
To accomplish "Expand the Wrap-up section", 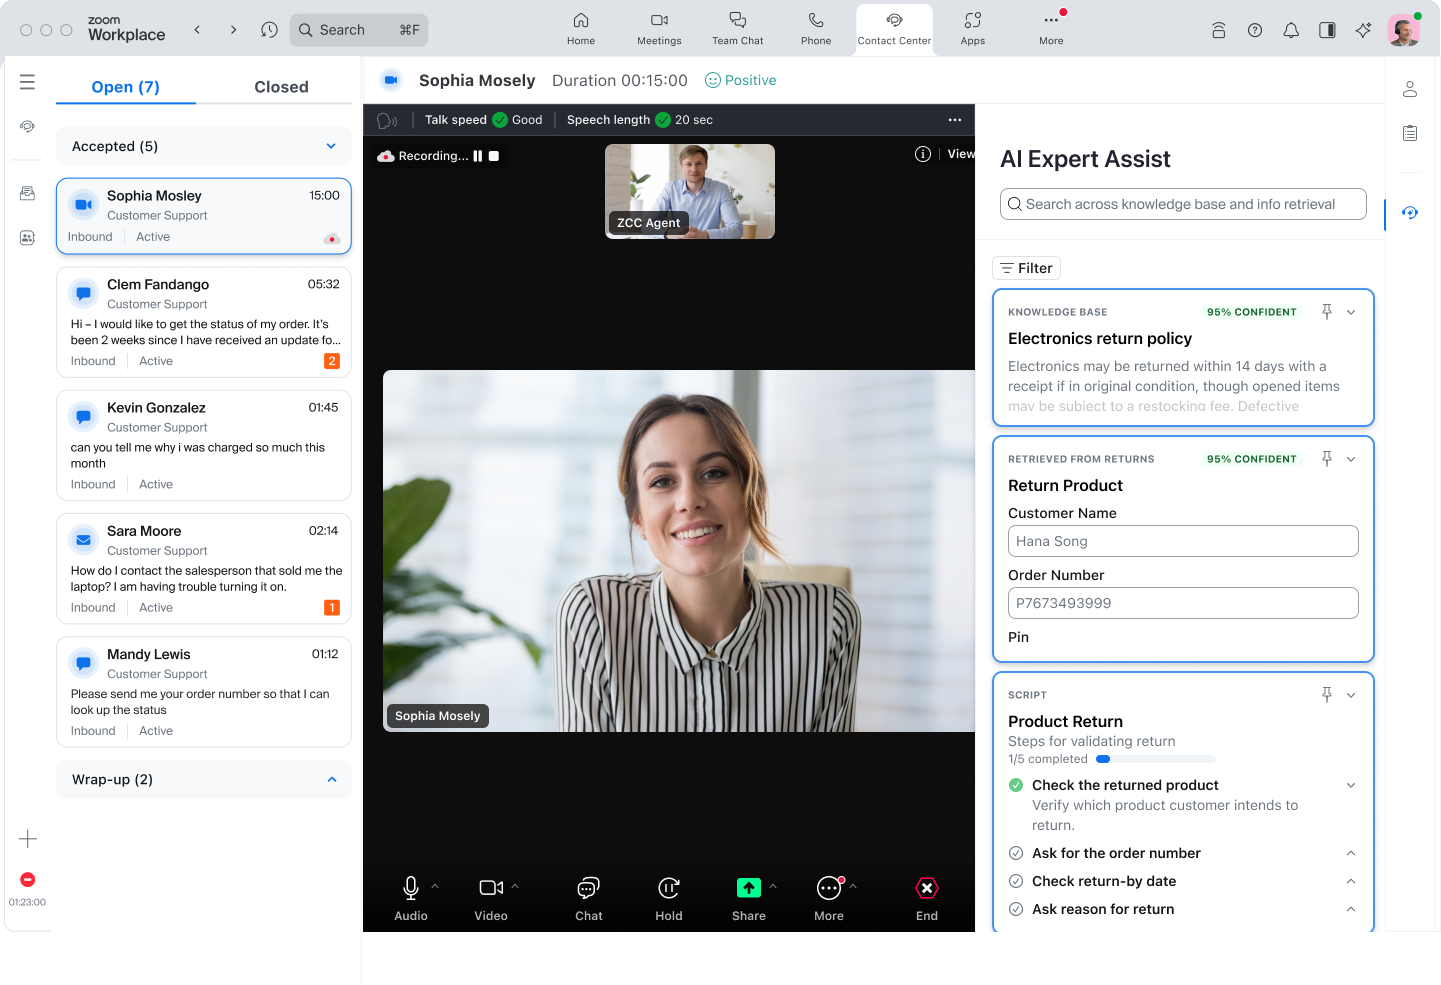I will [331, 779].
